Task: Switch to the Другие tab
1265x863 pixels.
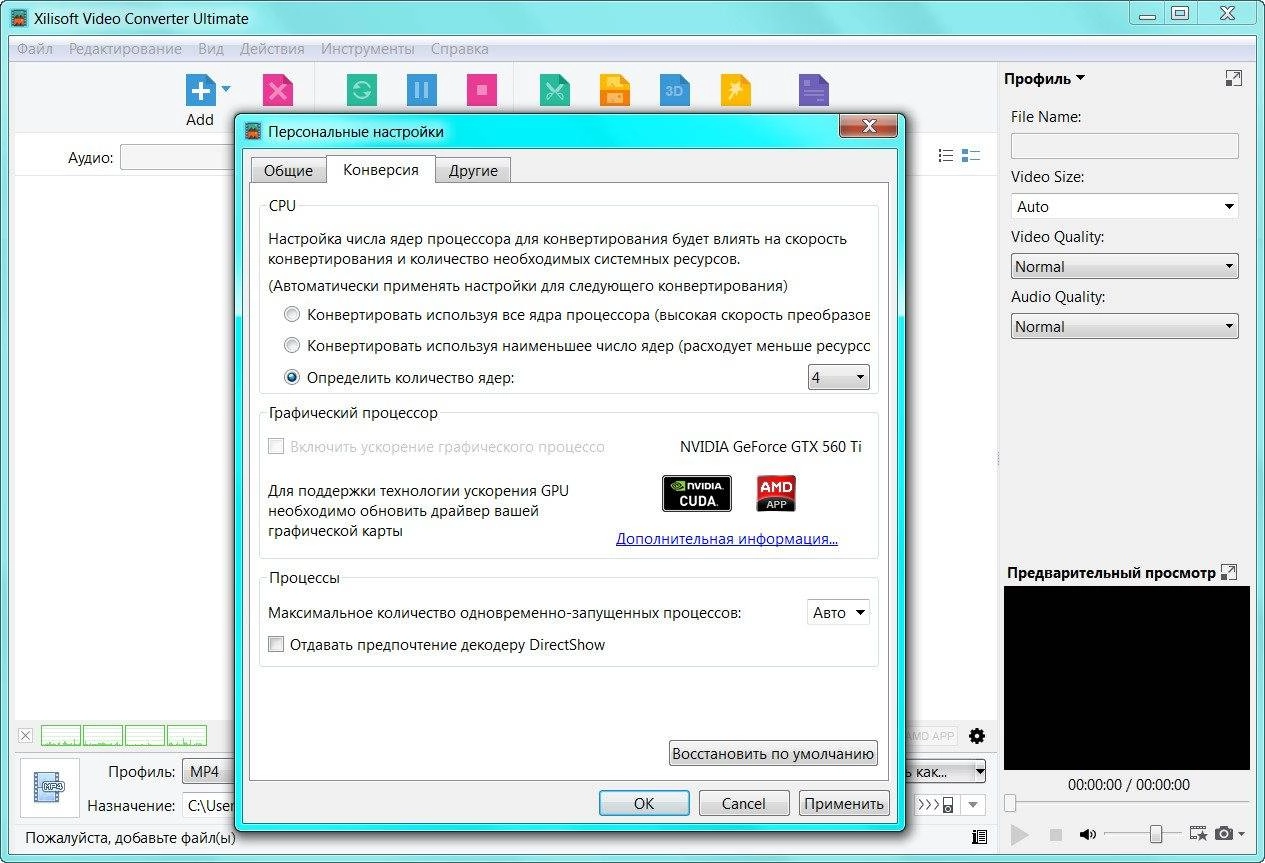Action: [x=474, y=171]
